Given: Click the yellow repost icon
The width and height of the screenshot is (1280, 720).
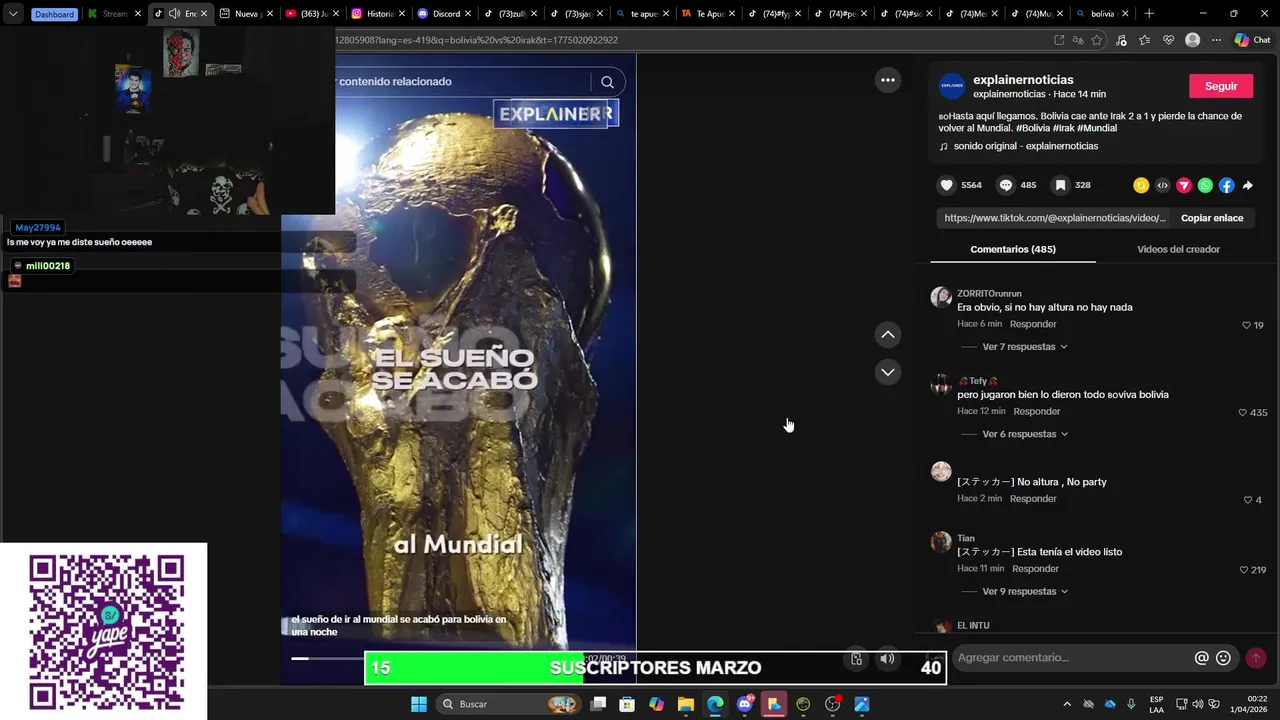Looking at the screenshot, I should point(1141,185).
